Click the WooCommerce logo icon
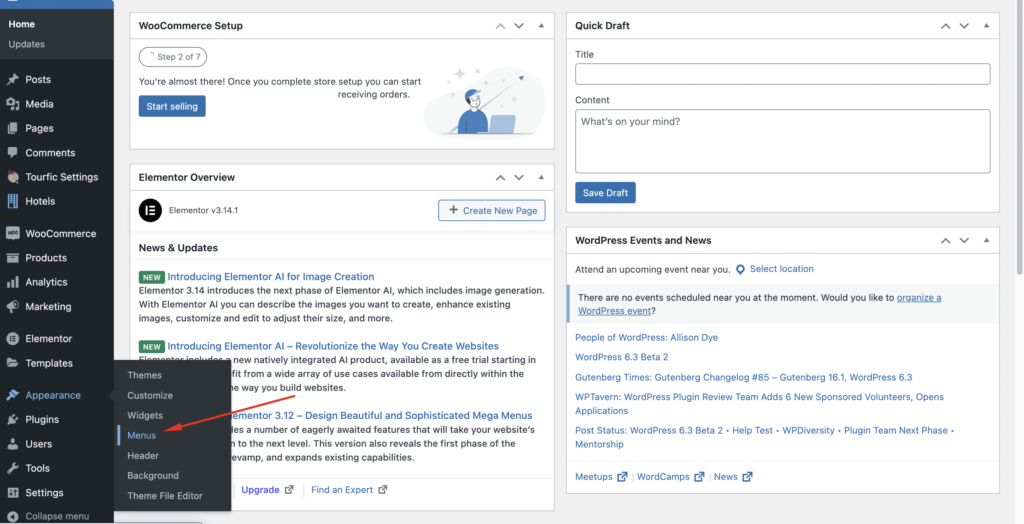Viewport: 1024px width, 524px height. coord(12,233)
